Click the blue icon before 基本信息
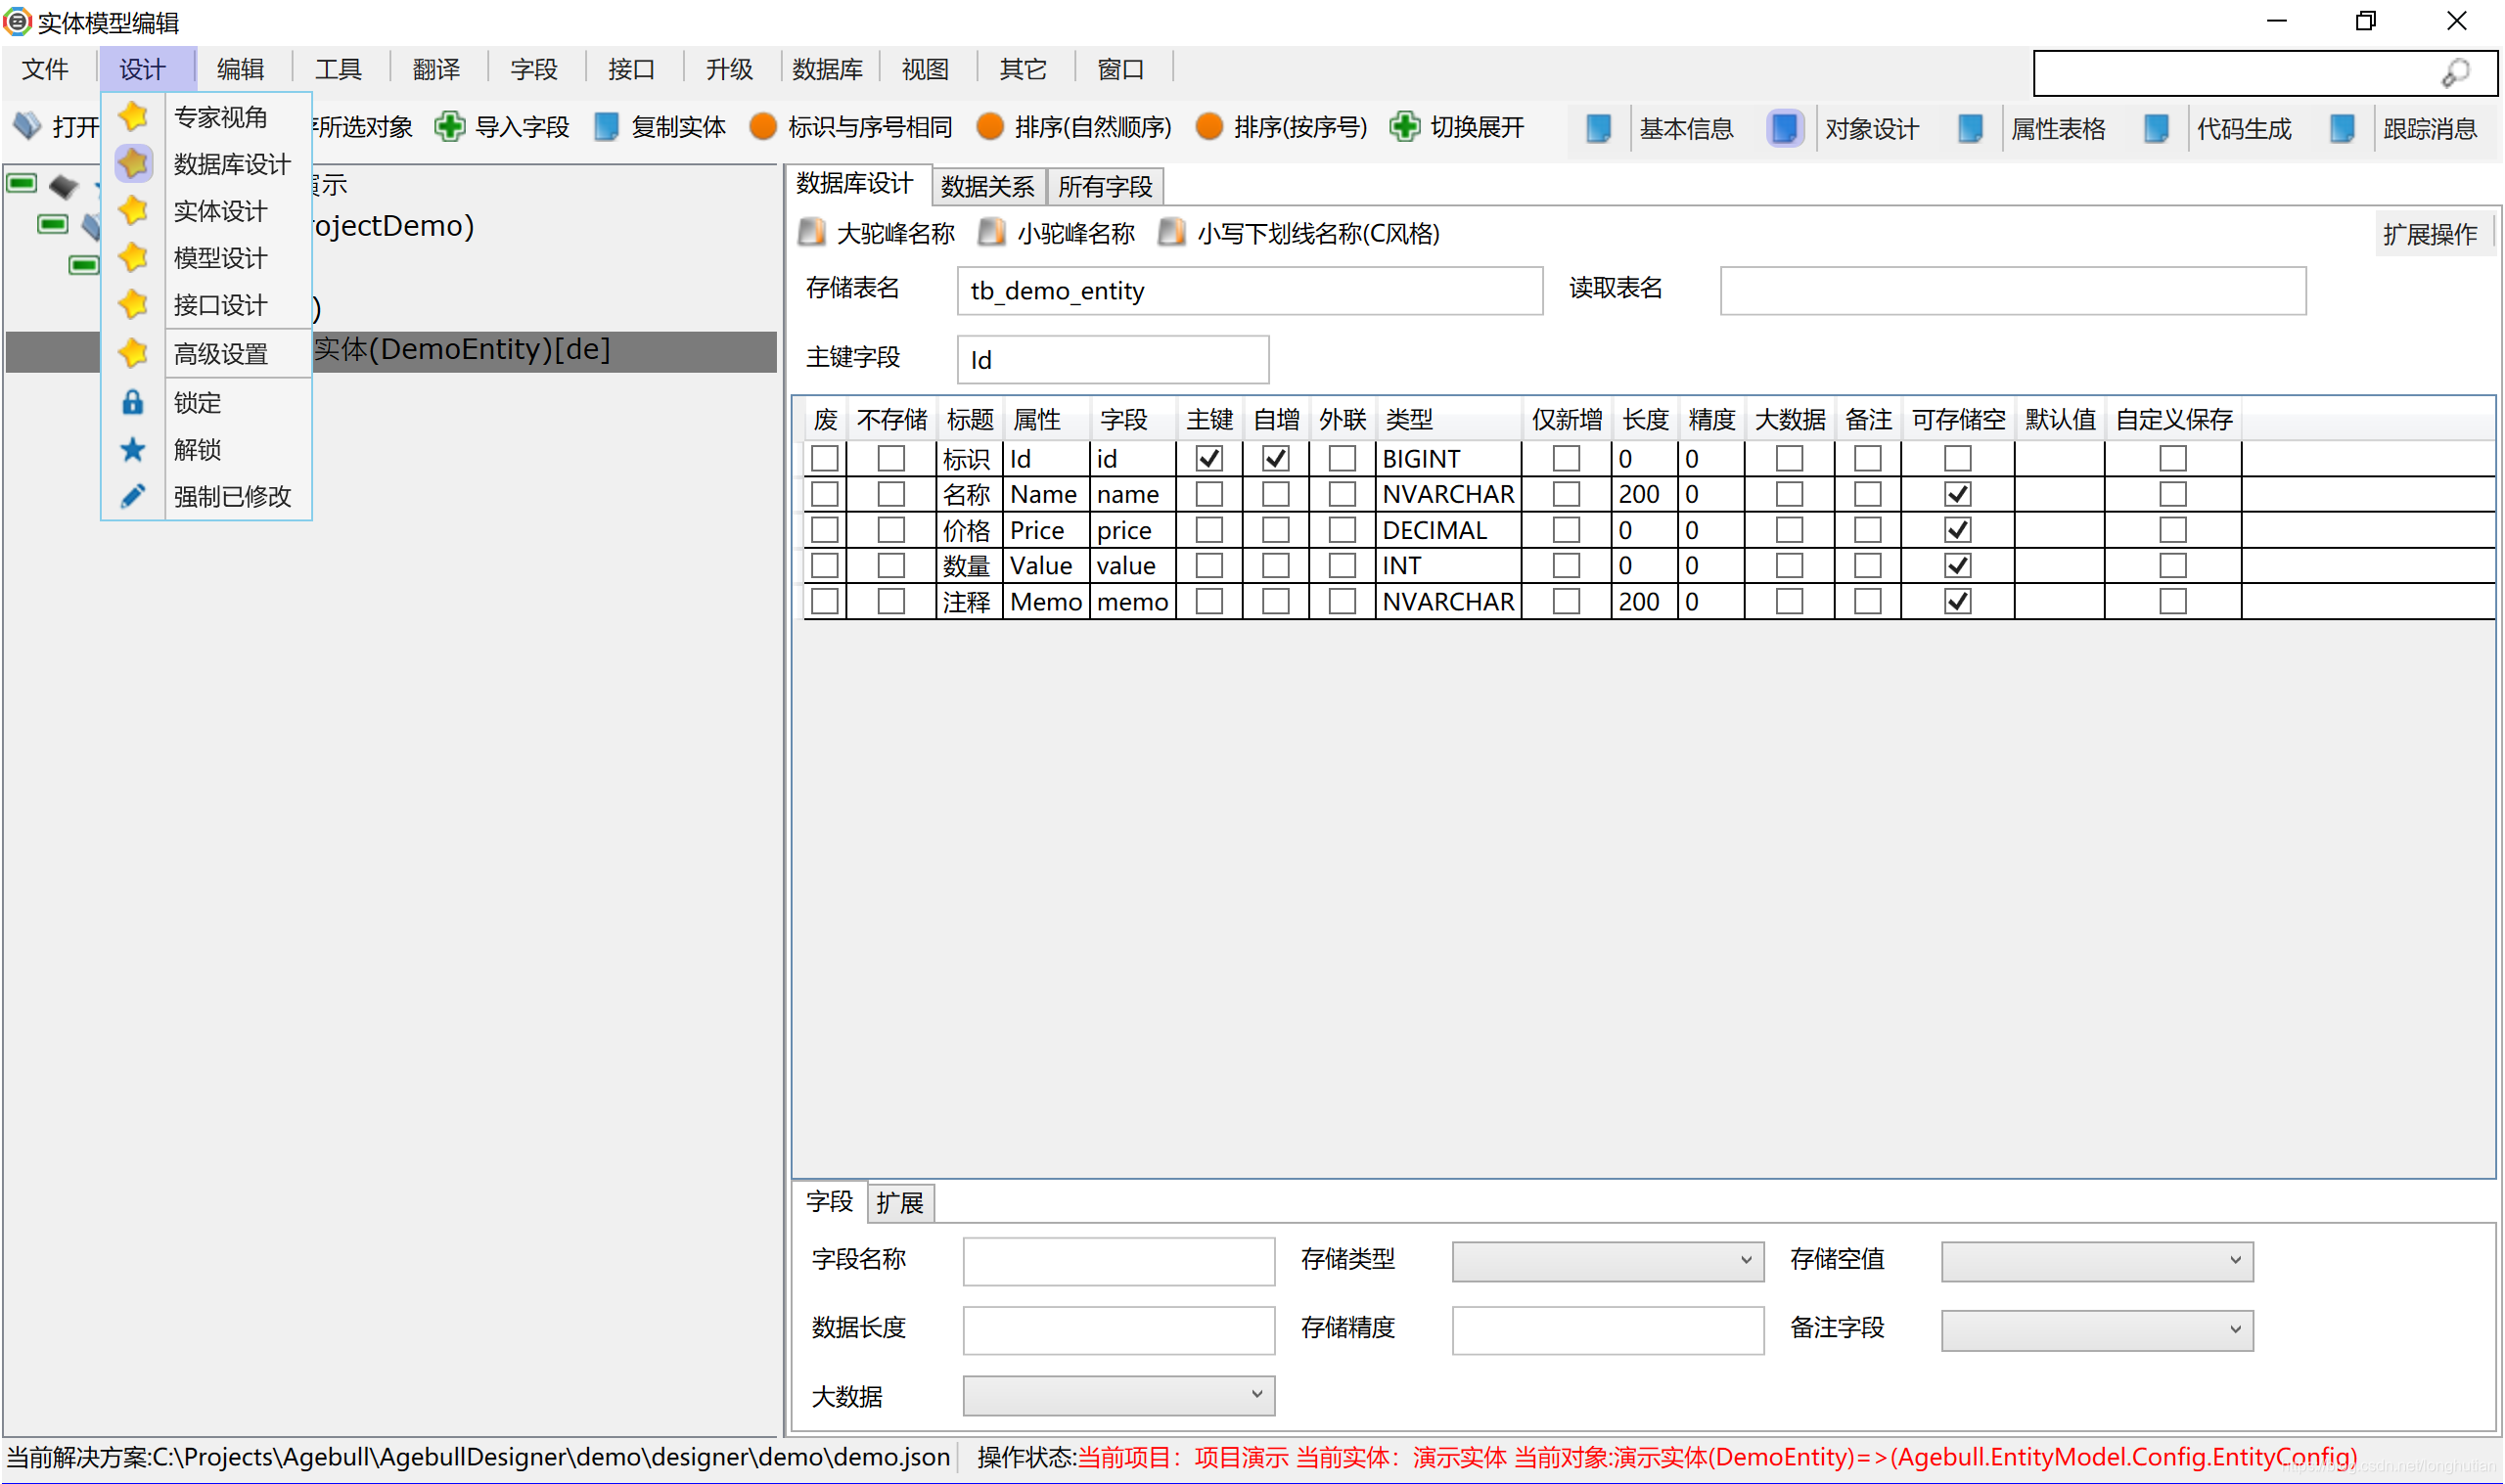Screen dimensions: 2505x1484 point(1599,128)
